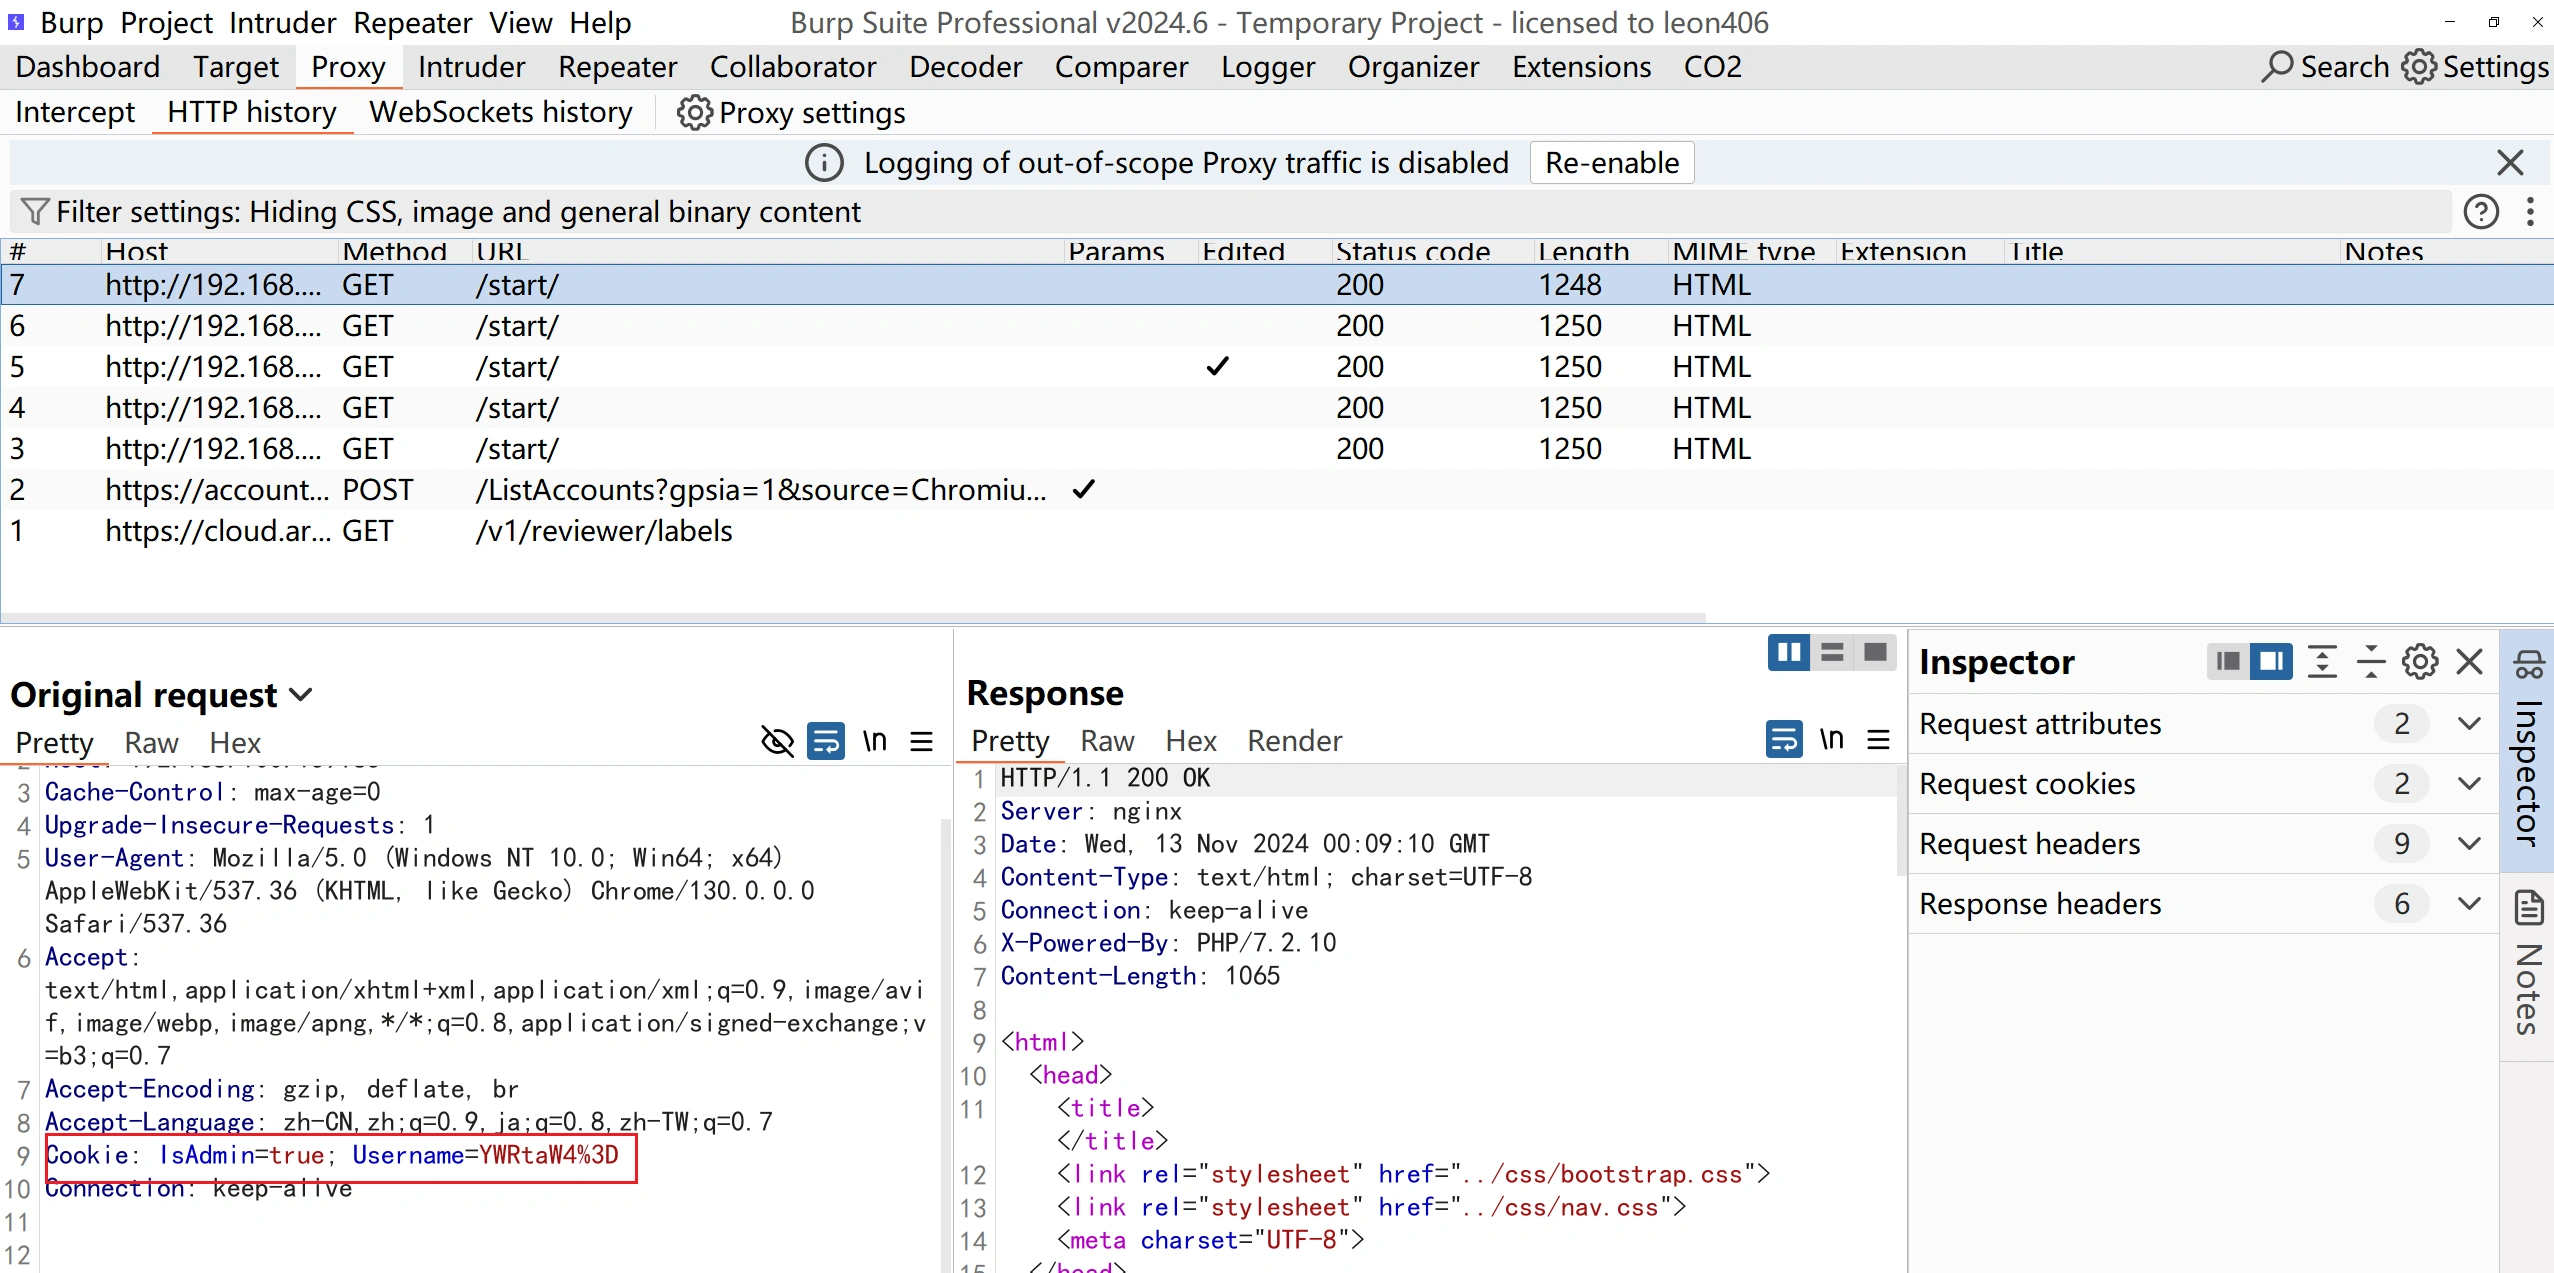Switch to the Repeater tab

617,67
